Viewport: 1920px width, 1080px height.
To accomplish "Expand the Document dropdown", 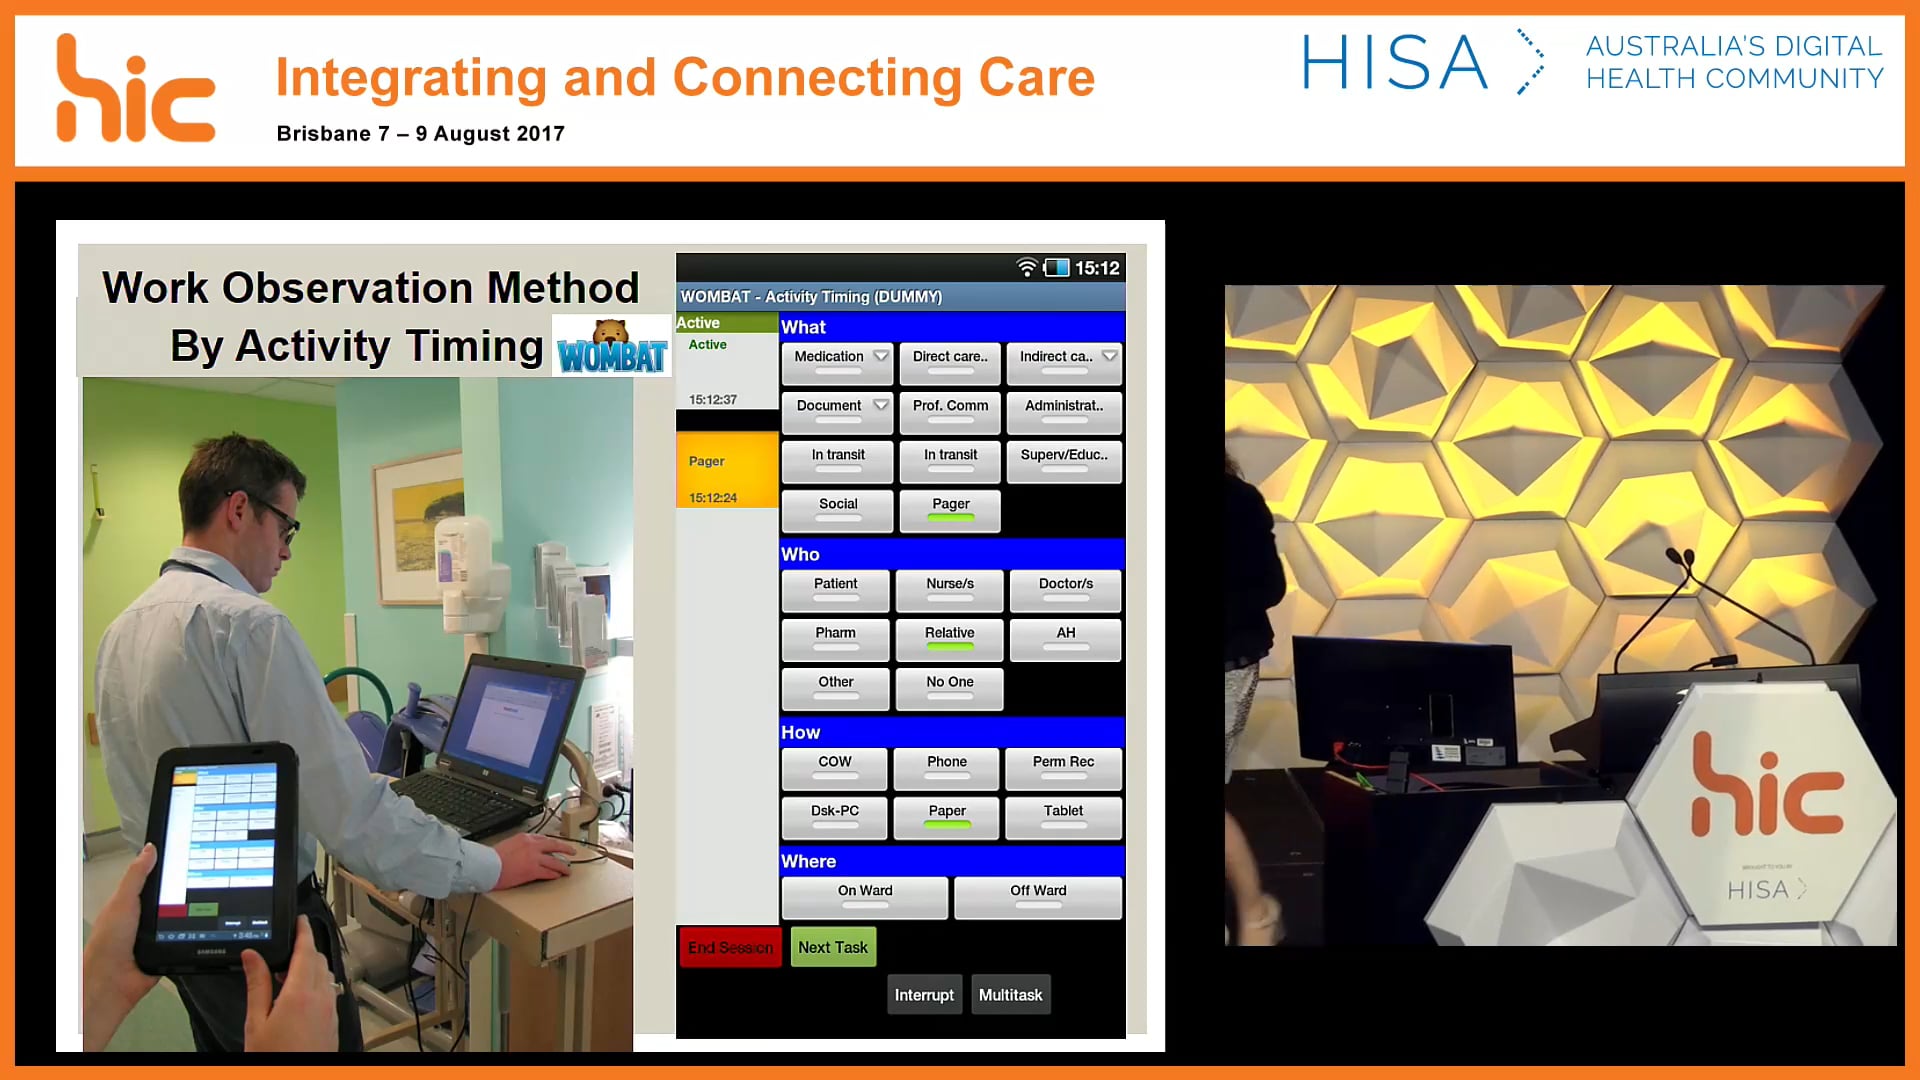I will [880, 404].
